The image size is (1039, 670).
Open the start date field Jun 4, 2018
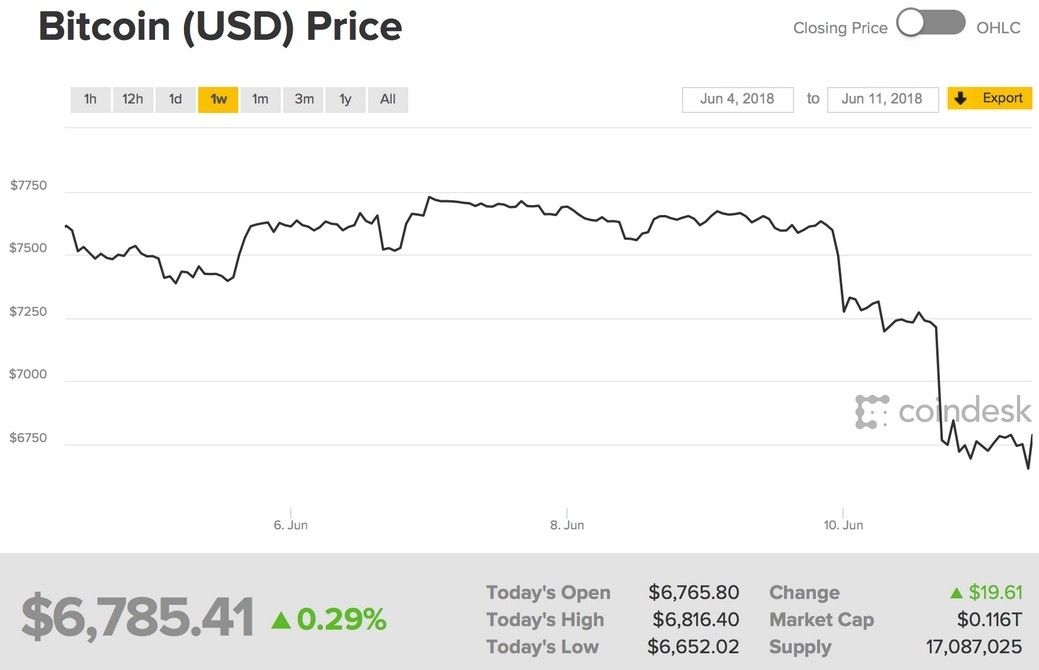tap(738, 99)
